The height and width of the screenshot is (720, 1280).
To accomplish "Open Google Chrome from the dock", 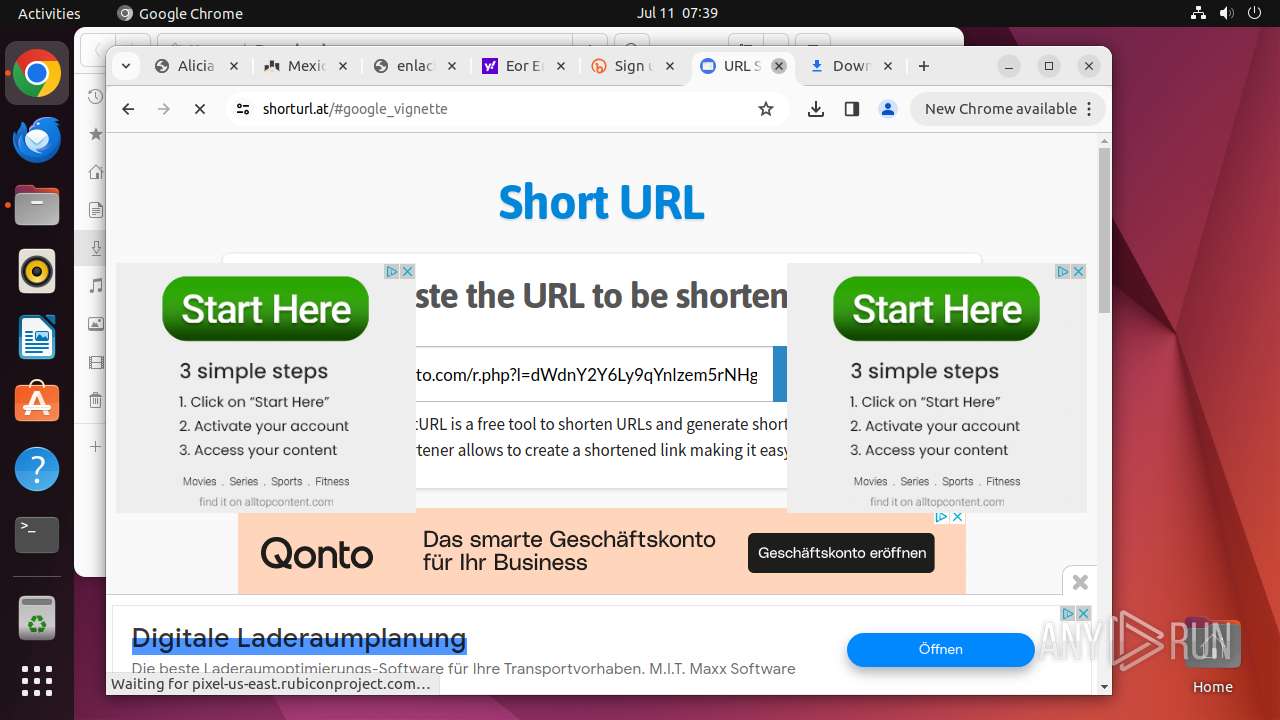I will click(37, 74).
